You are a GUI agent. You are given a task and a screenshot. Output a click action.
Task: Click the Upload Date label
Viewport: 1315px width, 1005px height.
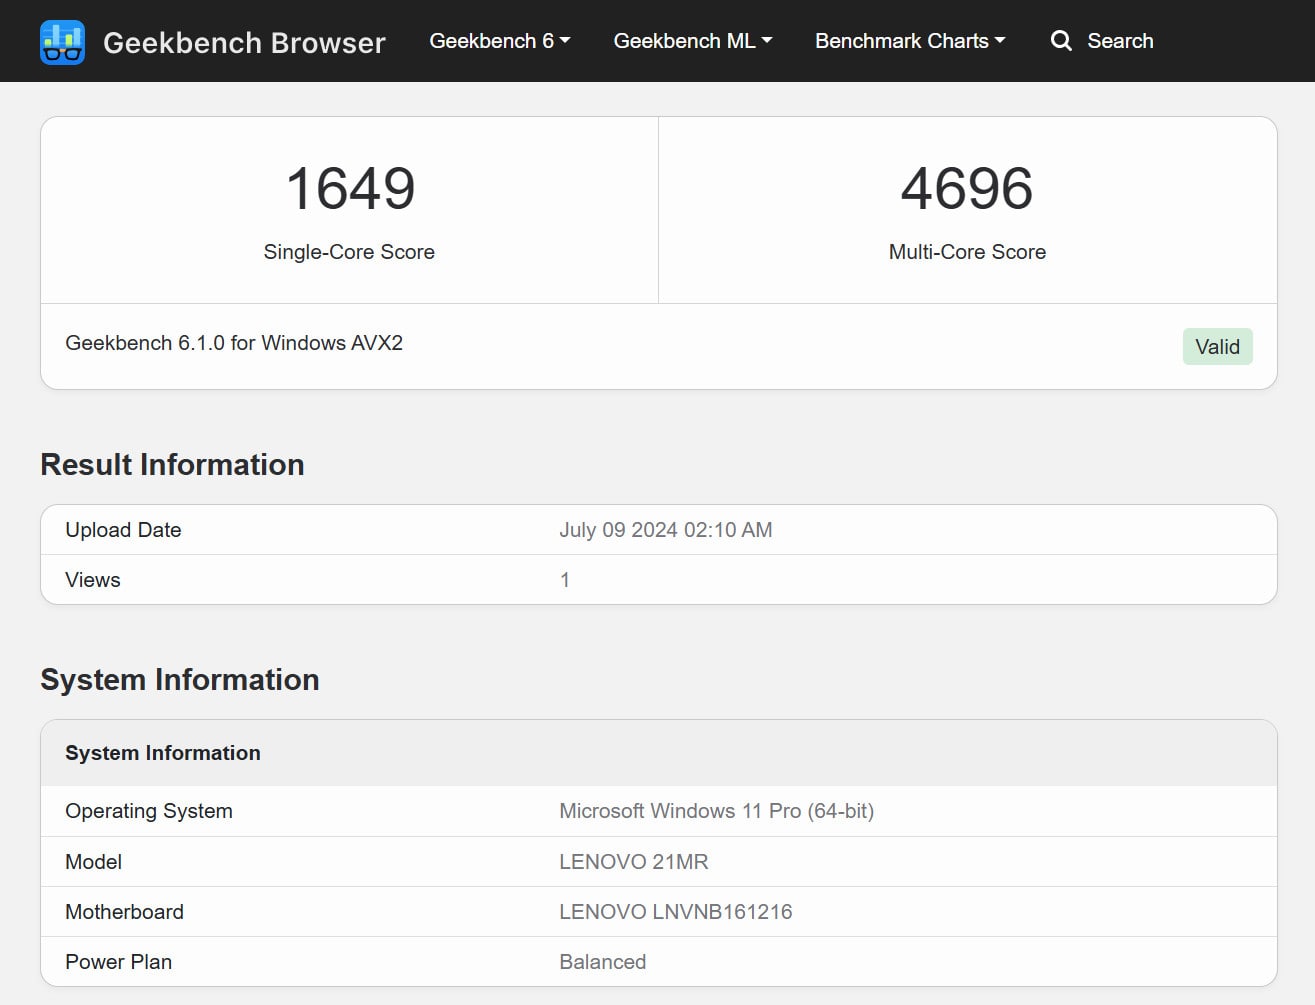[123, 530]
